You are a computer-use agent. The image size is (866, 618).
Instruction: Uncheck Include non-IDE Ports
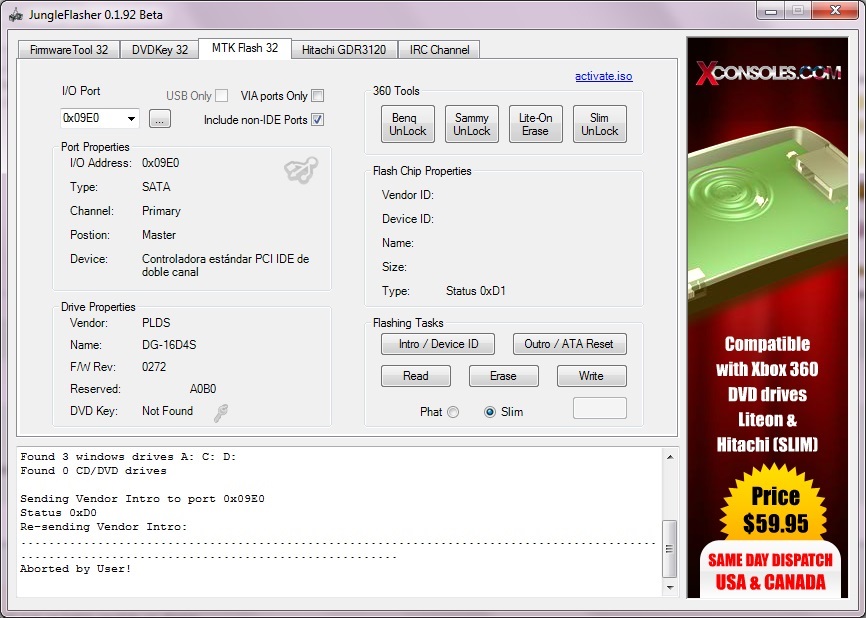point(318,119)
